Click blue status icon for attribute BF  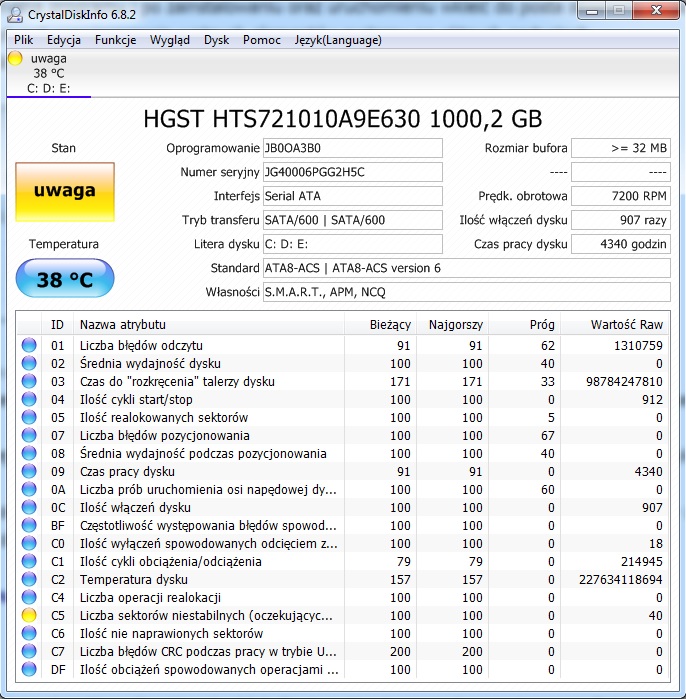[x=29, y=525]
